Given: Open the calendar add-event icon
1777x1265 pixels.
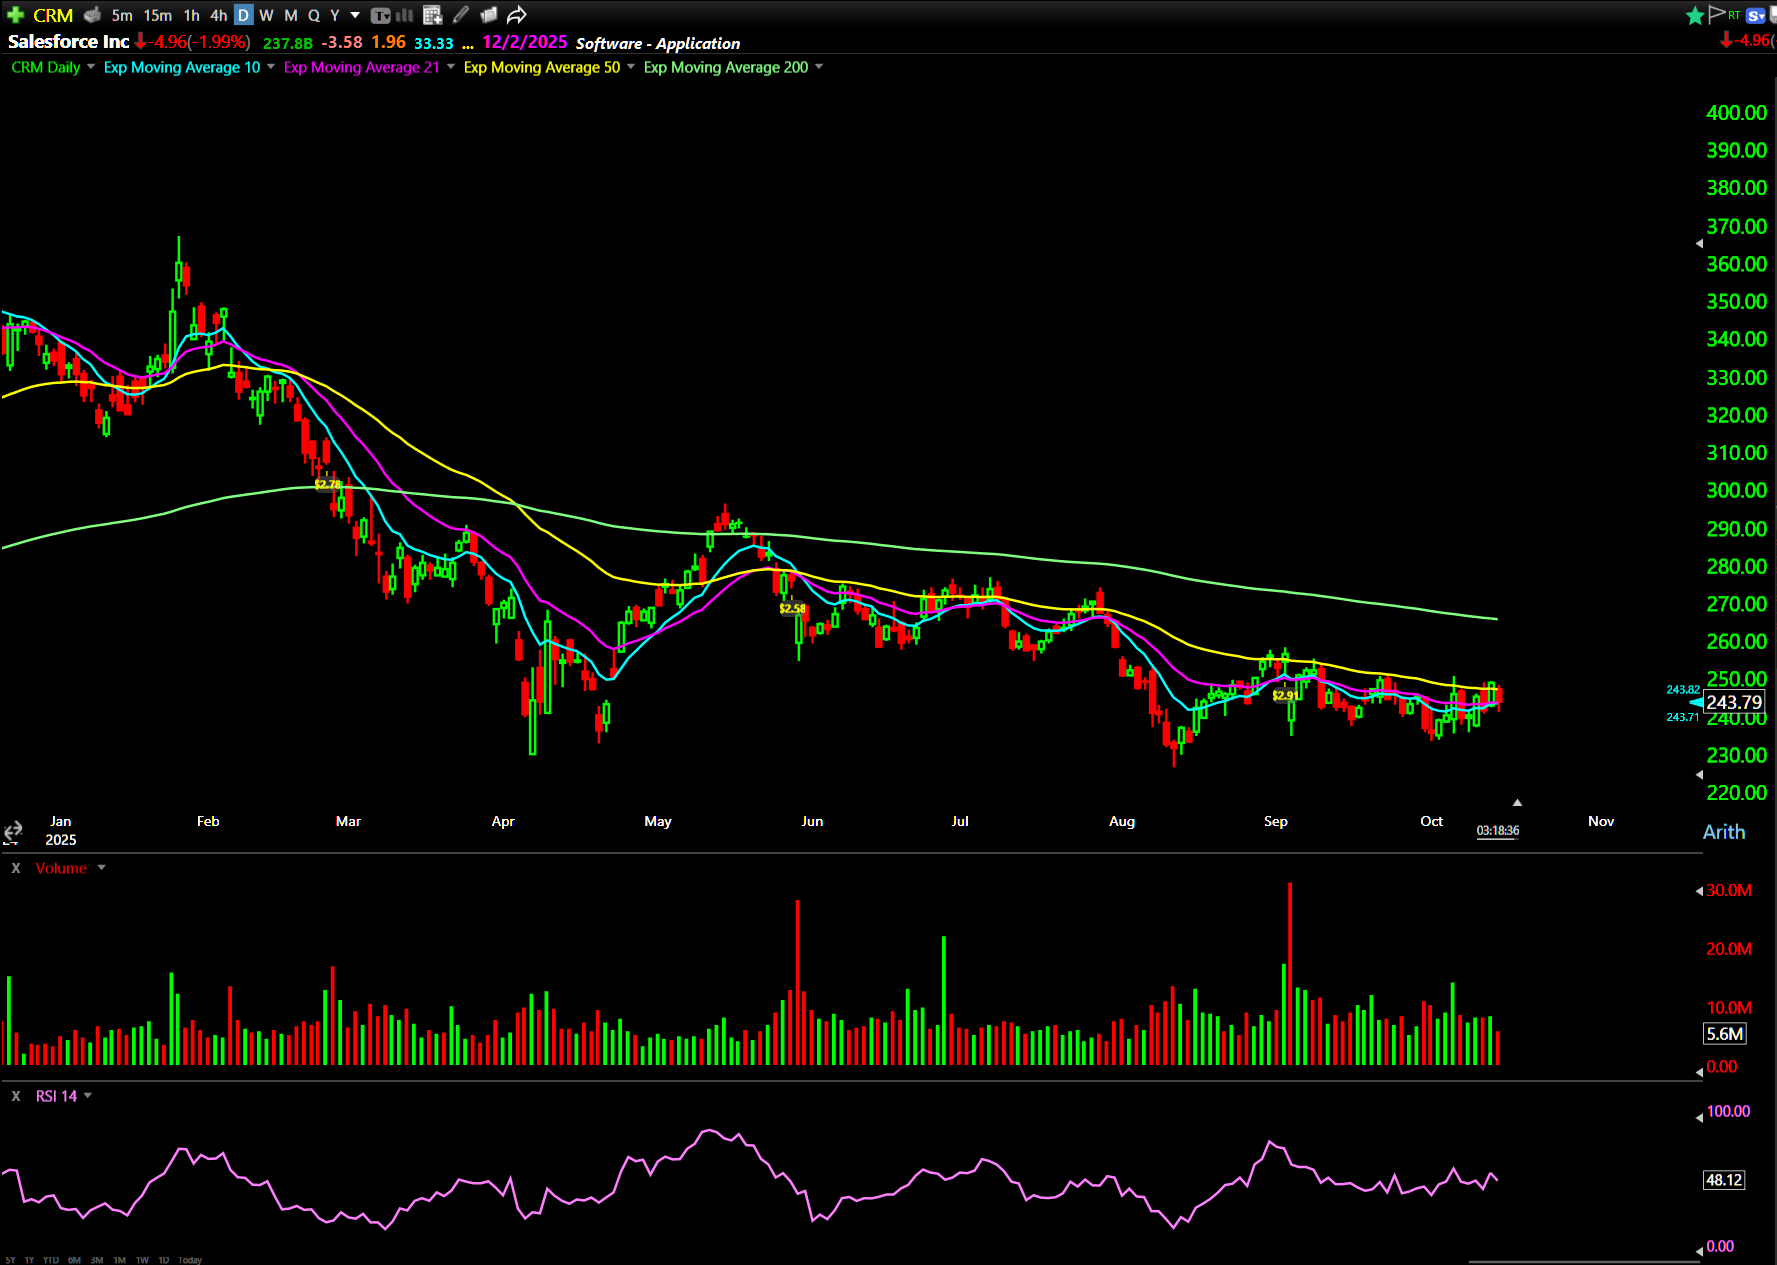Looking at the screenshot, I should point(432,15).
